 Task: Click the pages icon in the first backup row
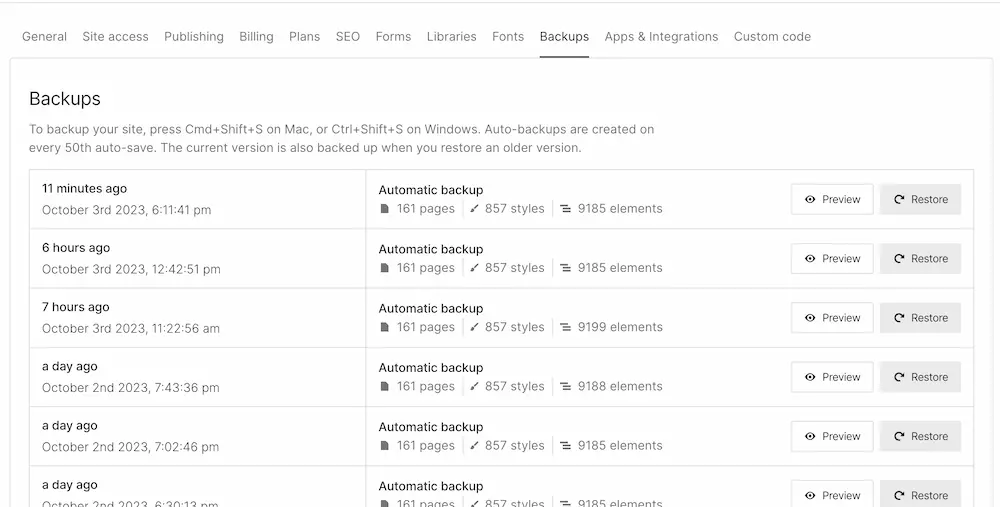pyautogui.click(x=385, y=209)
